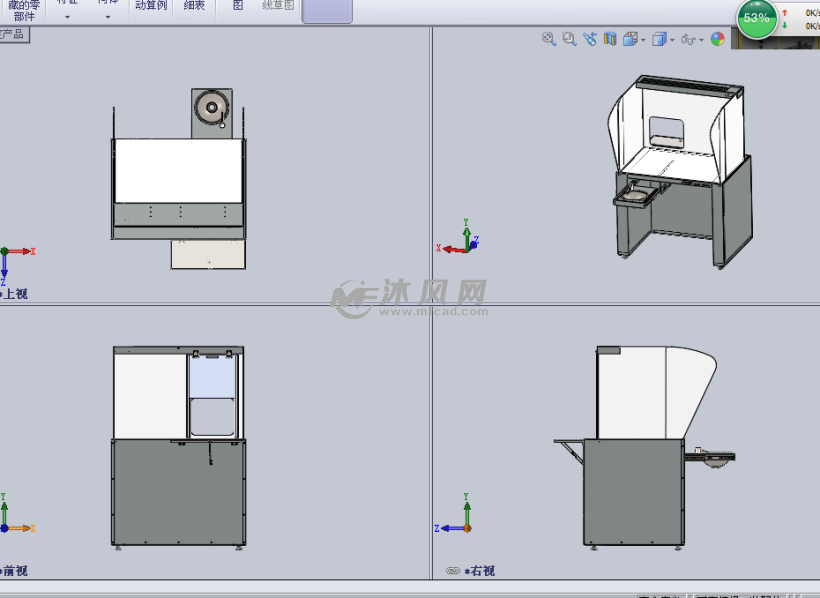Click the View Orientation cube icon

(632, 40)
